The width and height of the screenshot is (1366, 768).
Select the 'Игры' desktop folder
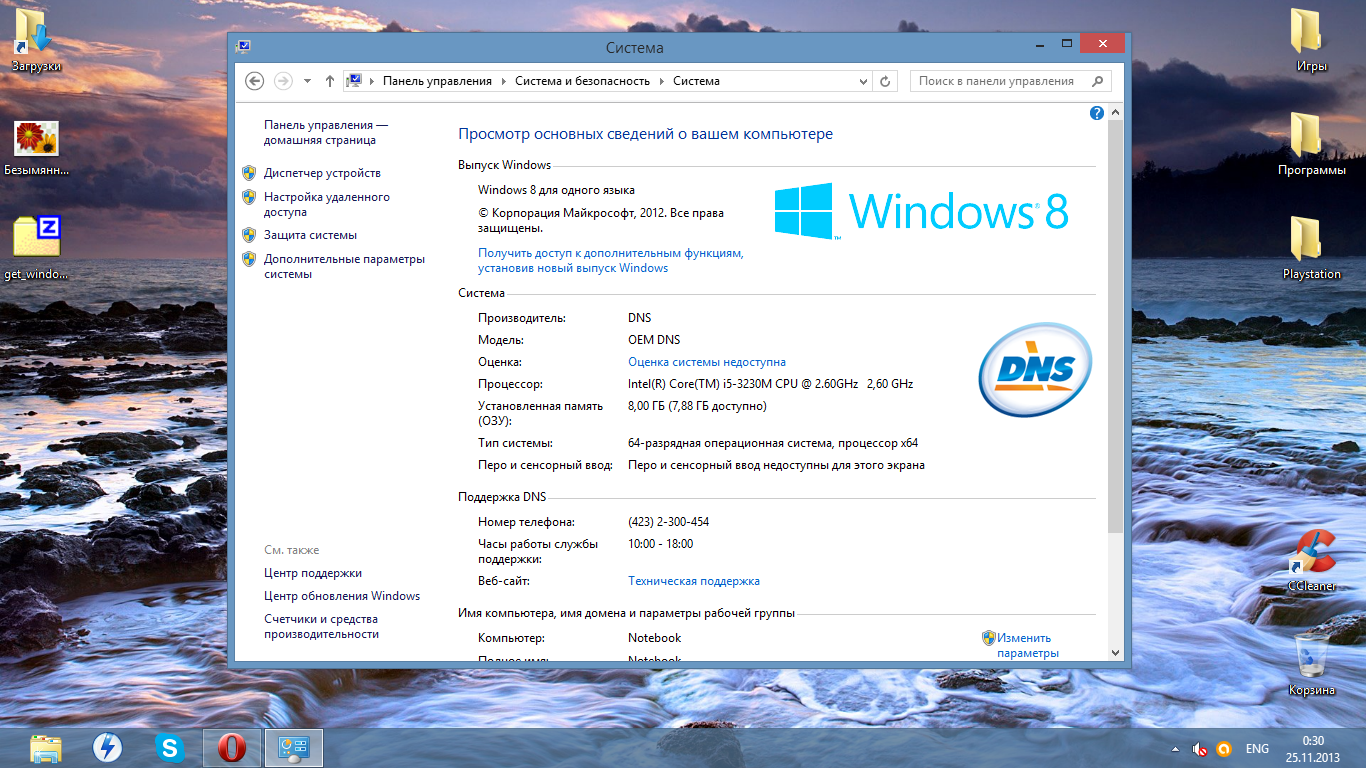[x=1311, y=40]
